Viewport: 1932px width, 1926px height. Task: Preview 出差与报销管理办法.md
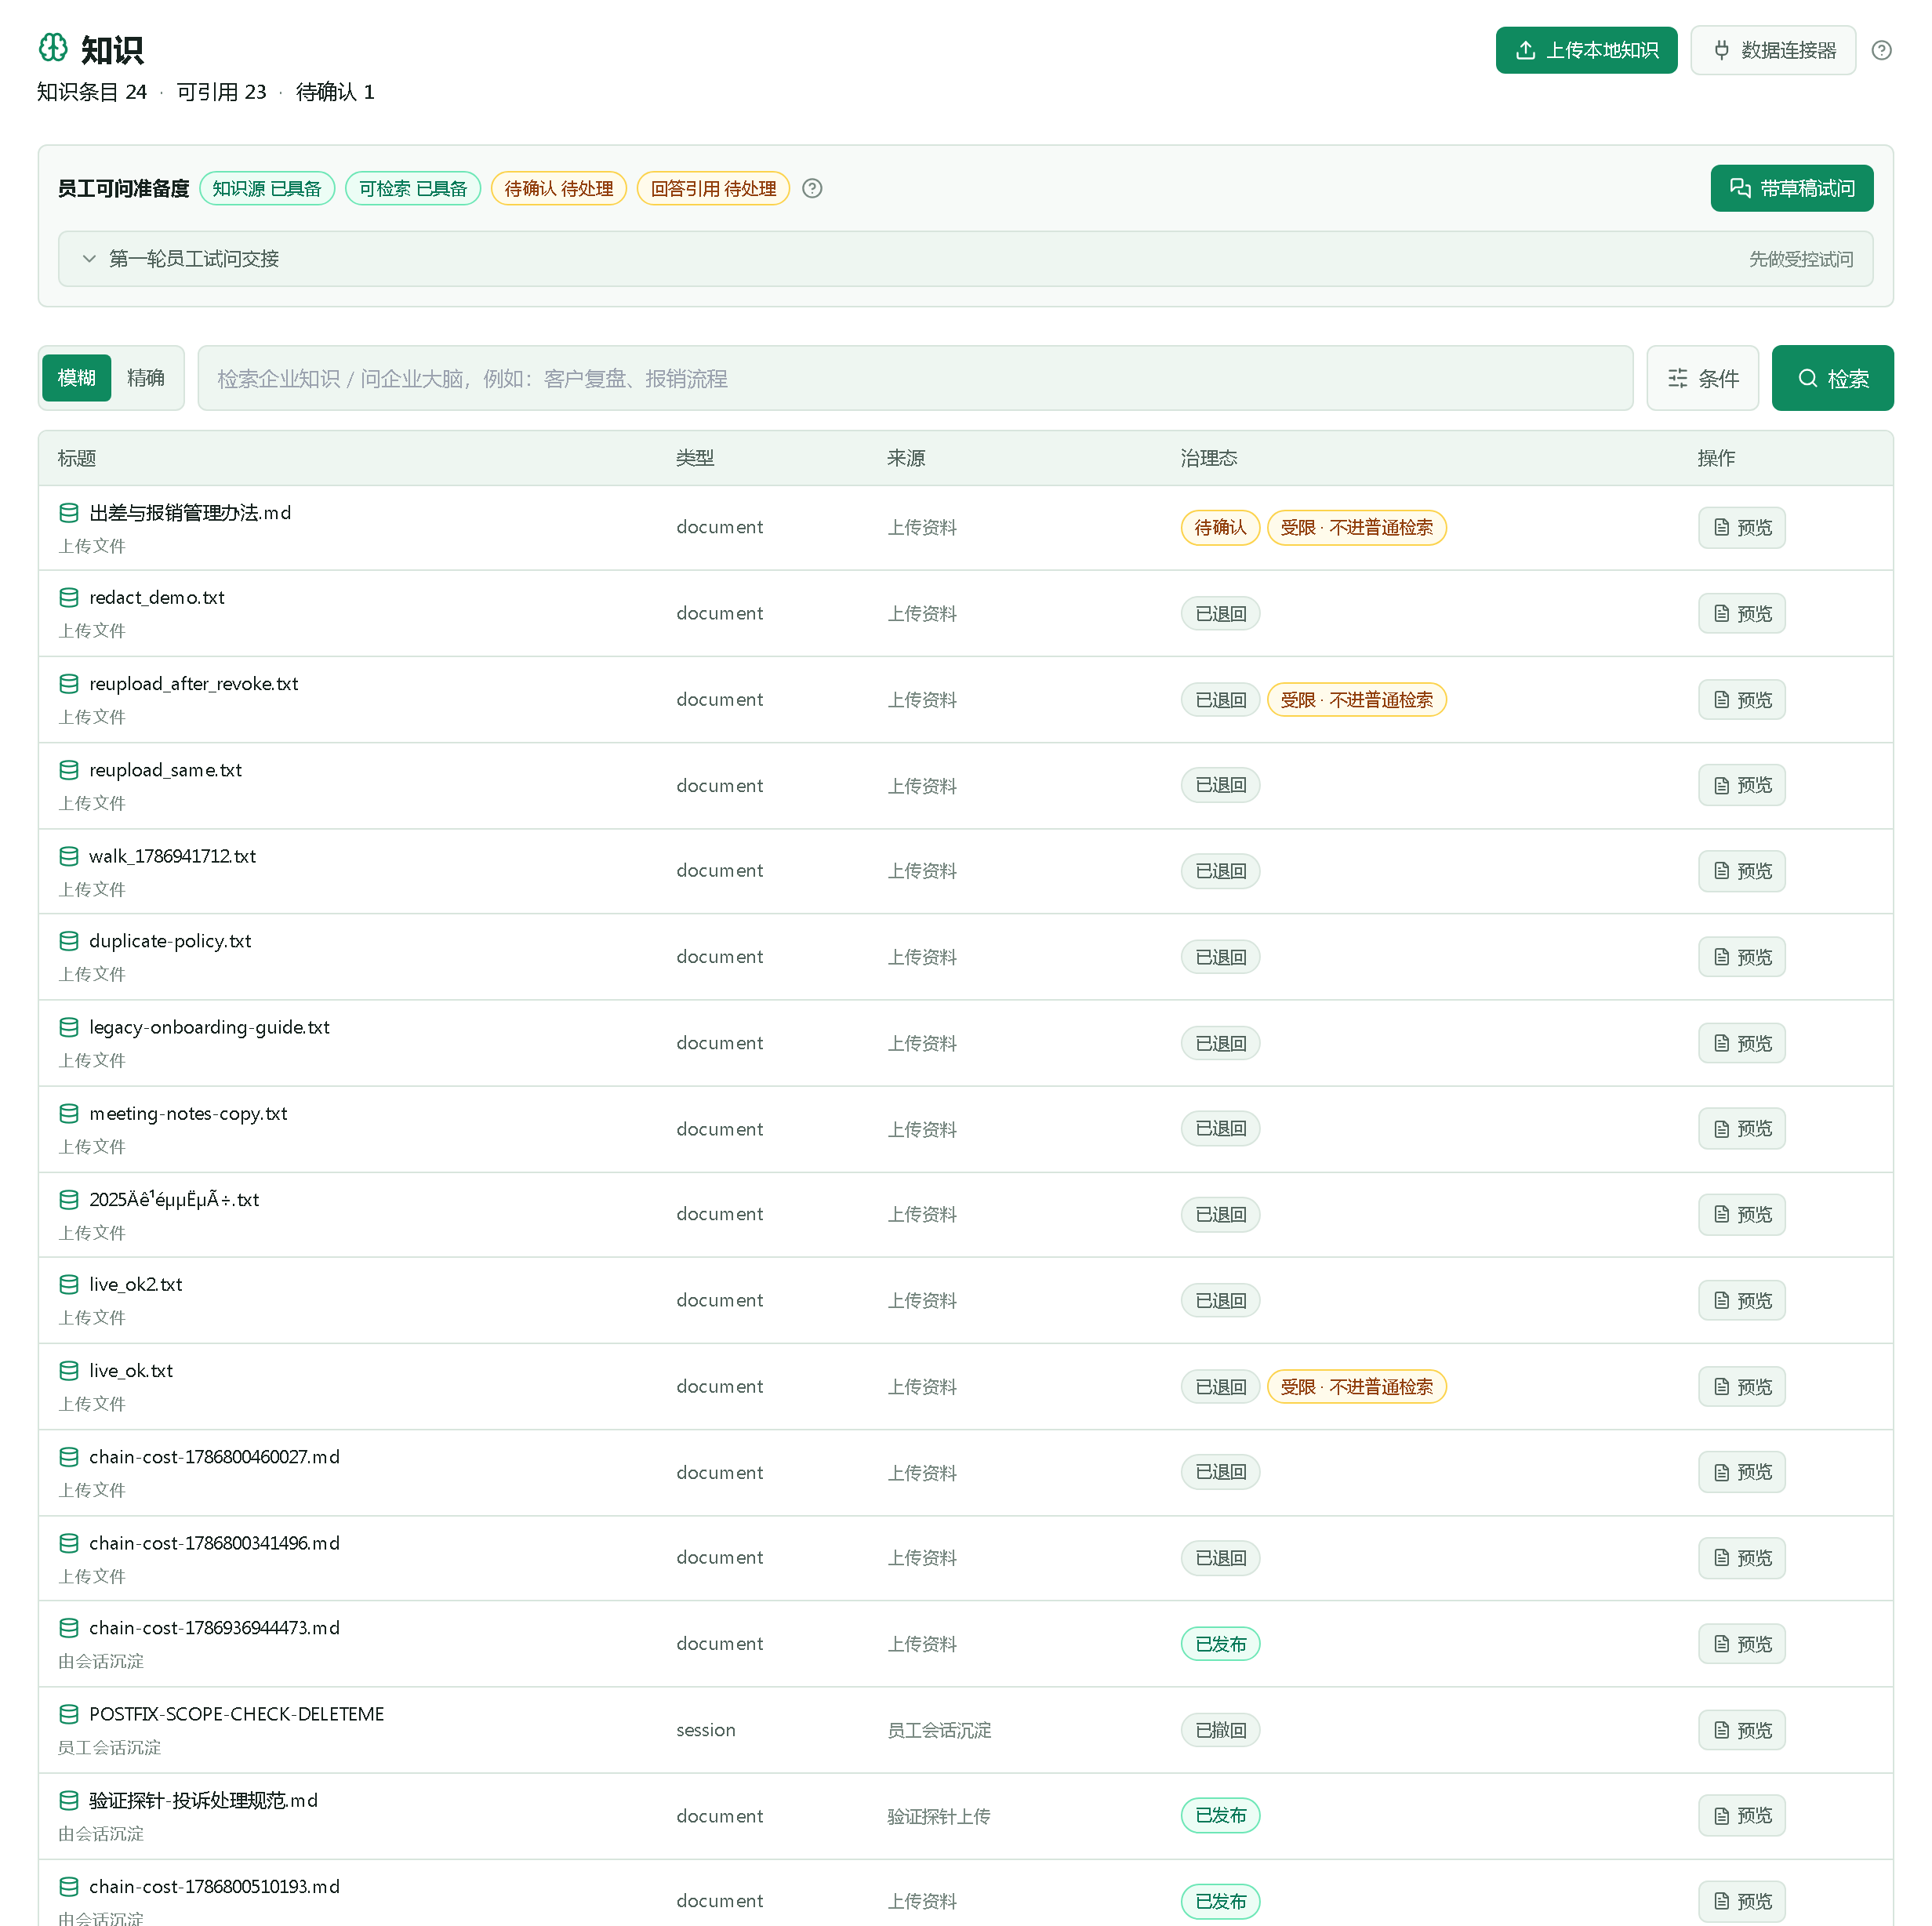[x=1741, y=527]
